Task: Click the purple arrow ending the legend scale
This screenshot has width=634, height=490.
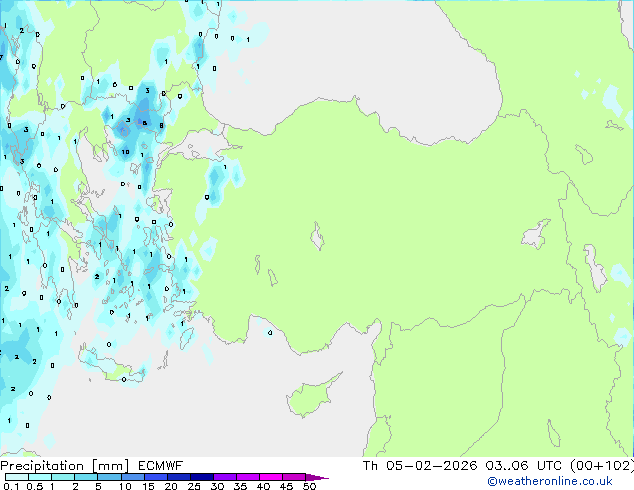Action: click(x=317, y=477)
